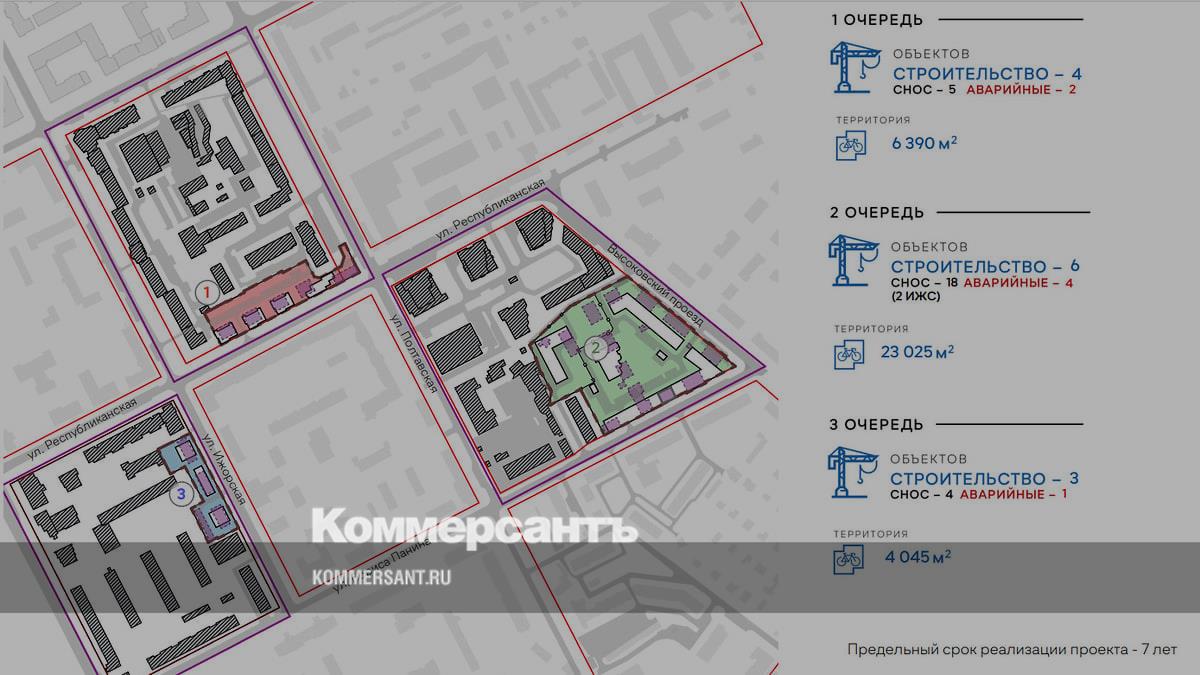Click the '1 ОЧЕРЕДЬ' heading
The height and width of the screenshot is (675, 1200).
(x=876, y=20)
